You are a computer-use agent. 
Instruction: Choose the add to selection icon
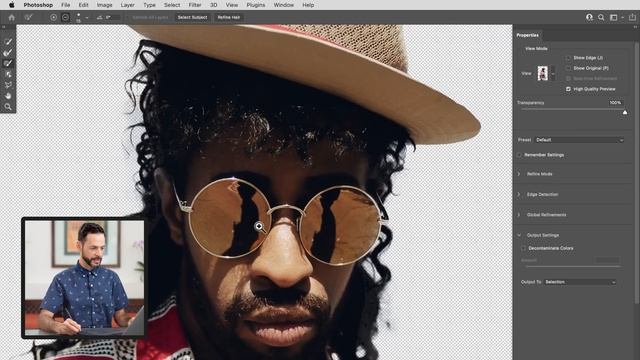[53, 17]
